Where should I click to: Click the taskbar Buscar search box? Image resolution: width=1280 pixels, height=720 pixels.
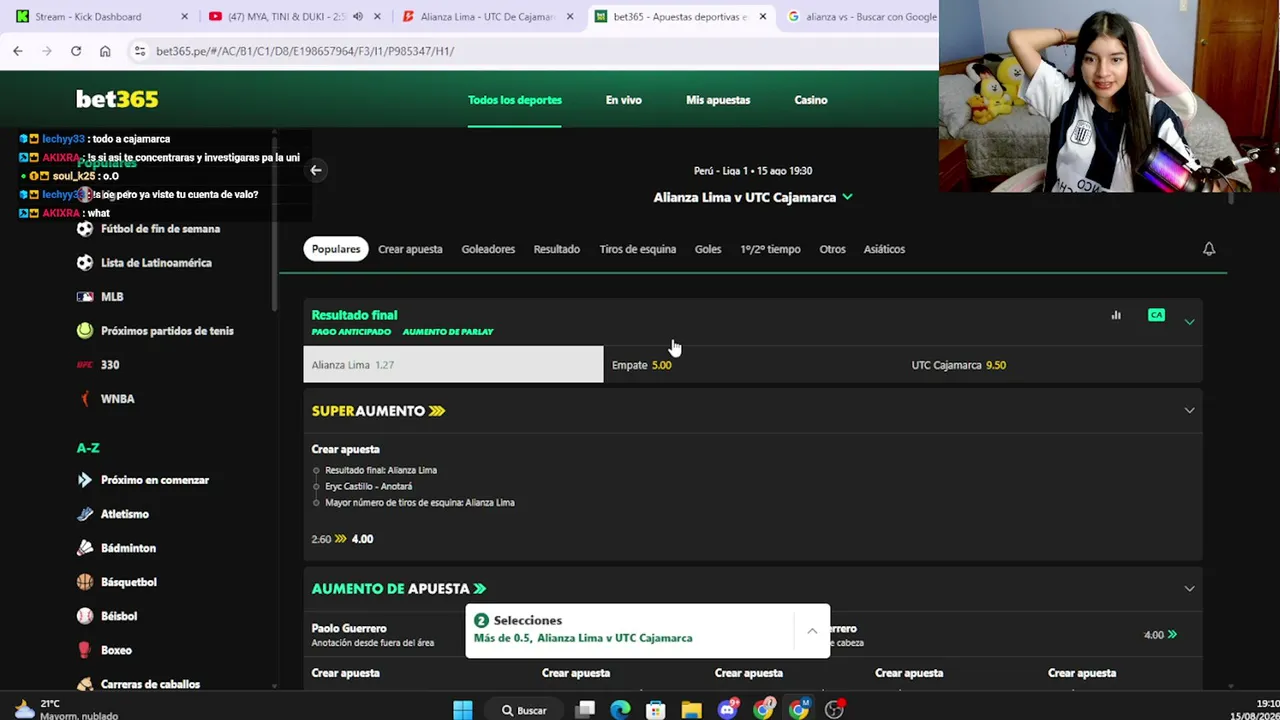tap(526, 710)
